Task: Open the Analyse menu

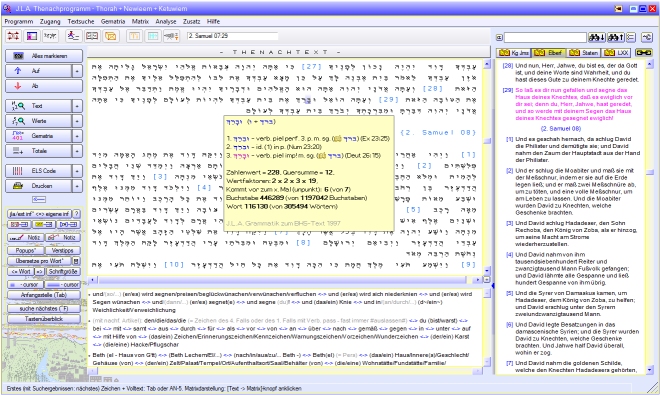Action: tap(166, 21)
